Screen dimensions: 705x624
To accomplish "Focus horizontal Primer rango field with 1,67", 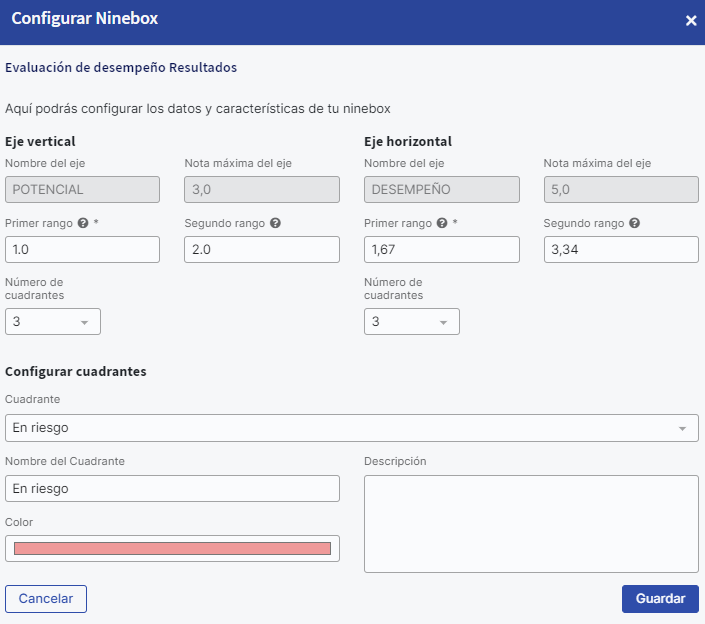I will (441, 249).
